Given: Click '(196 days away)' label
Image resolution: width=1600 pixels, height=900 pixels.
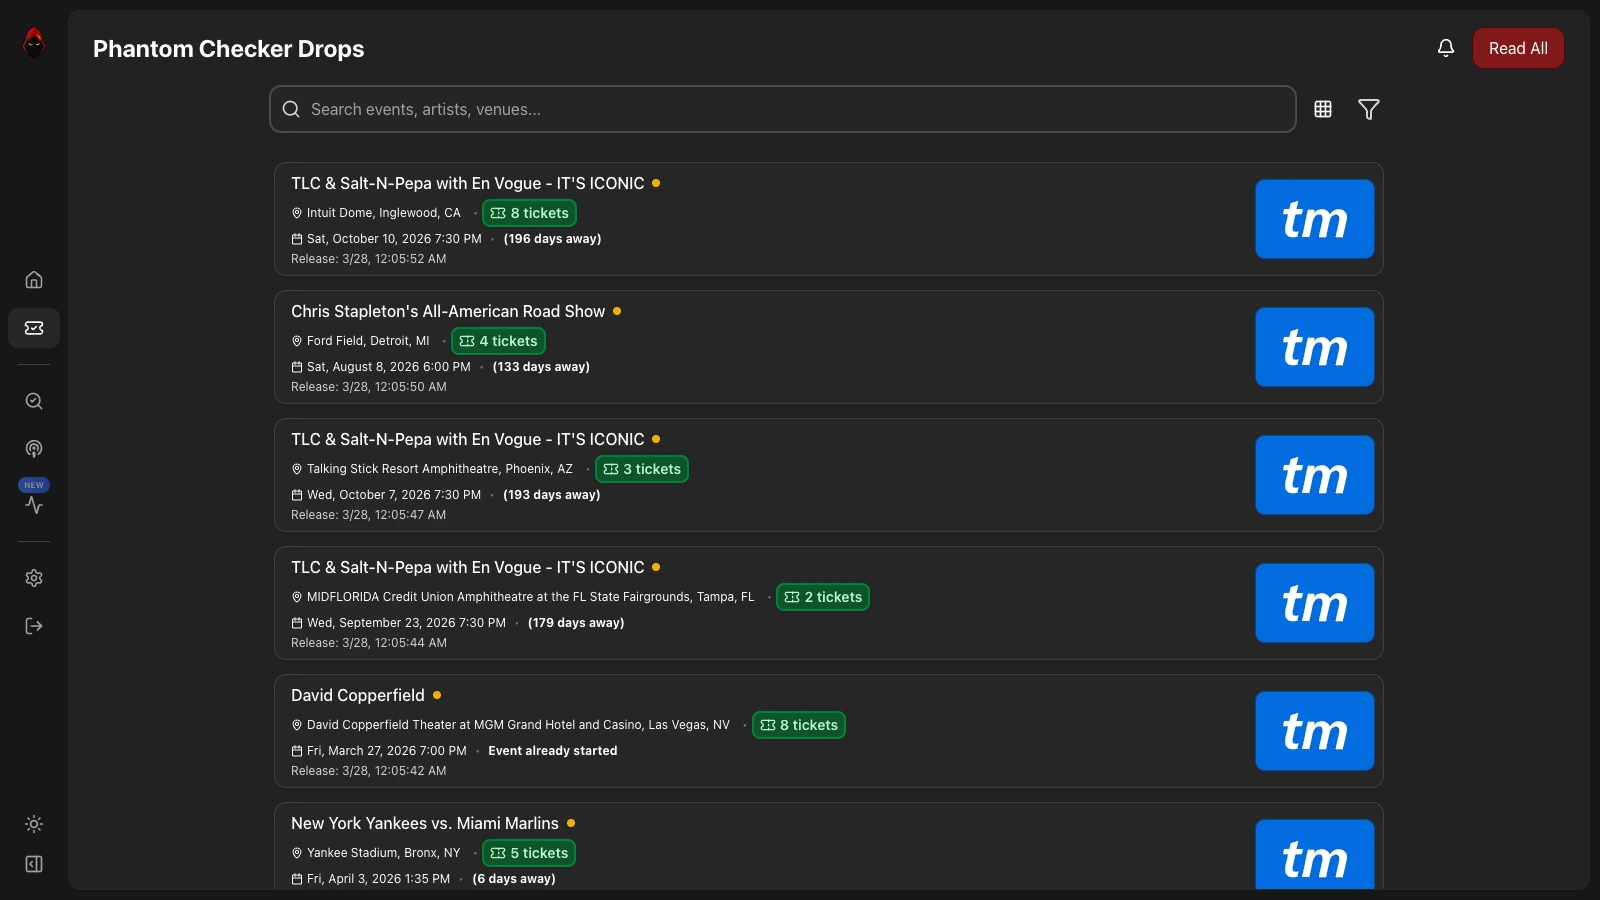Looking at the screenshot, I should point(552,239).
